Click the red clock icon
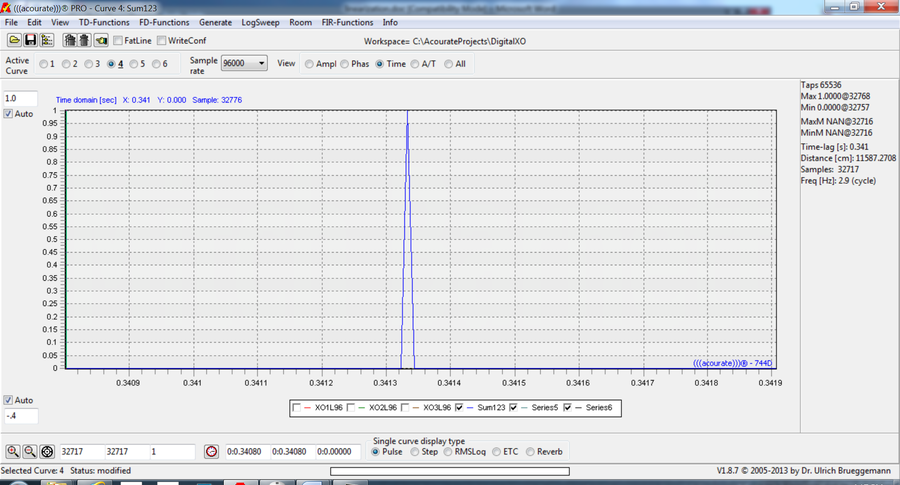Viewport: 900px width, 485px height. 211,452
